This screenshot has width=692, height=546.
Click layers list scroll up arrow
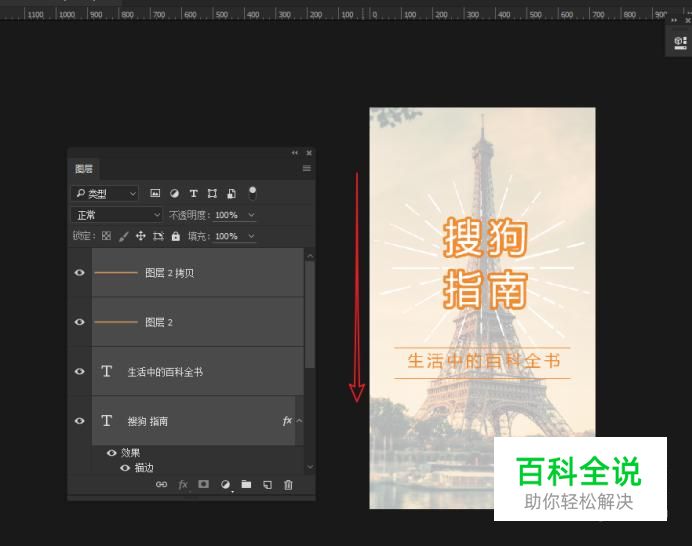coord(310,256)
